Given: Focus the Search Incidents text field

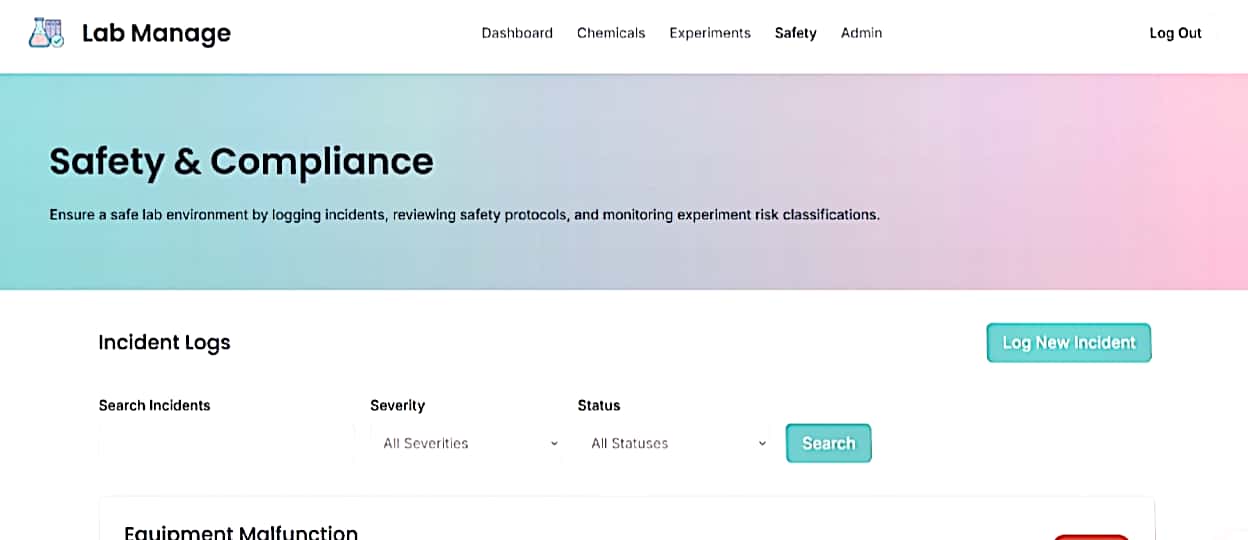Looking at the screenshot, I should 226,443.
